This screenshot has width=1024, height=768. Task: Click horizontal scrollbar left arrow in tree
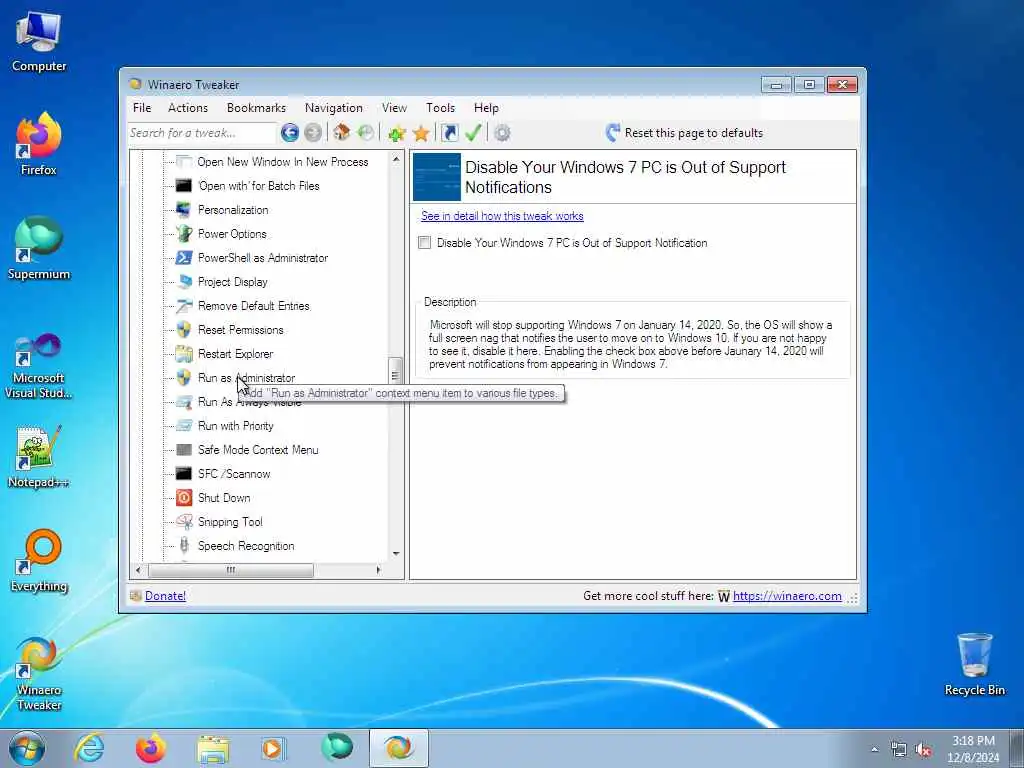coord(138,570)
